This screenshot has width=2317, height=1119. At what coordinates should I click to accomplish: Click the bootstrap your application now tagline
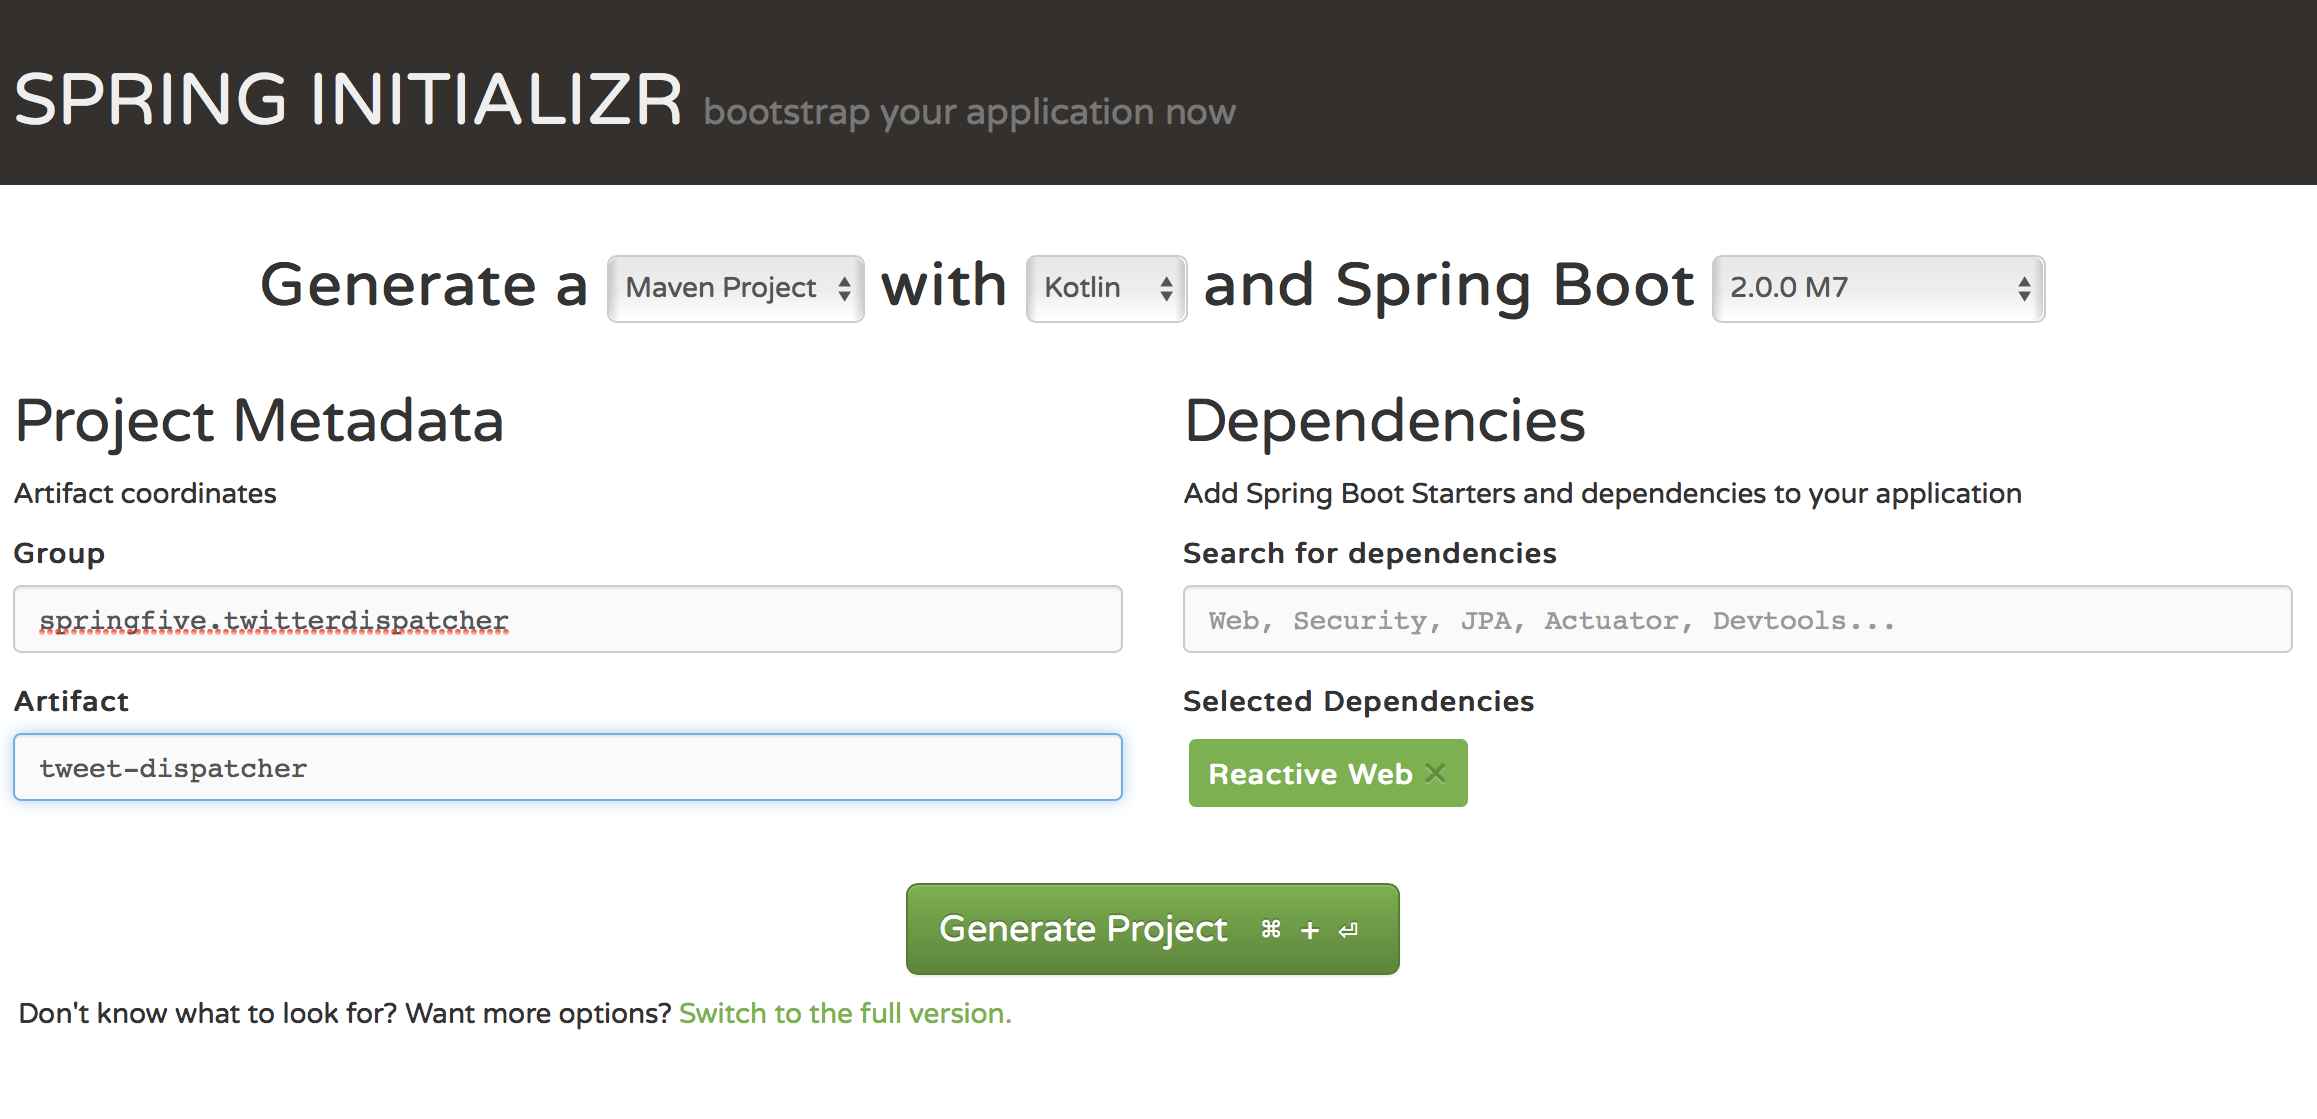pos(969,112)
